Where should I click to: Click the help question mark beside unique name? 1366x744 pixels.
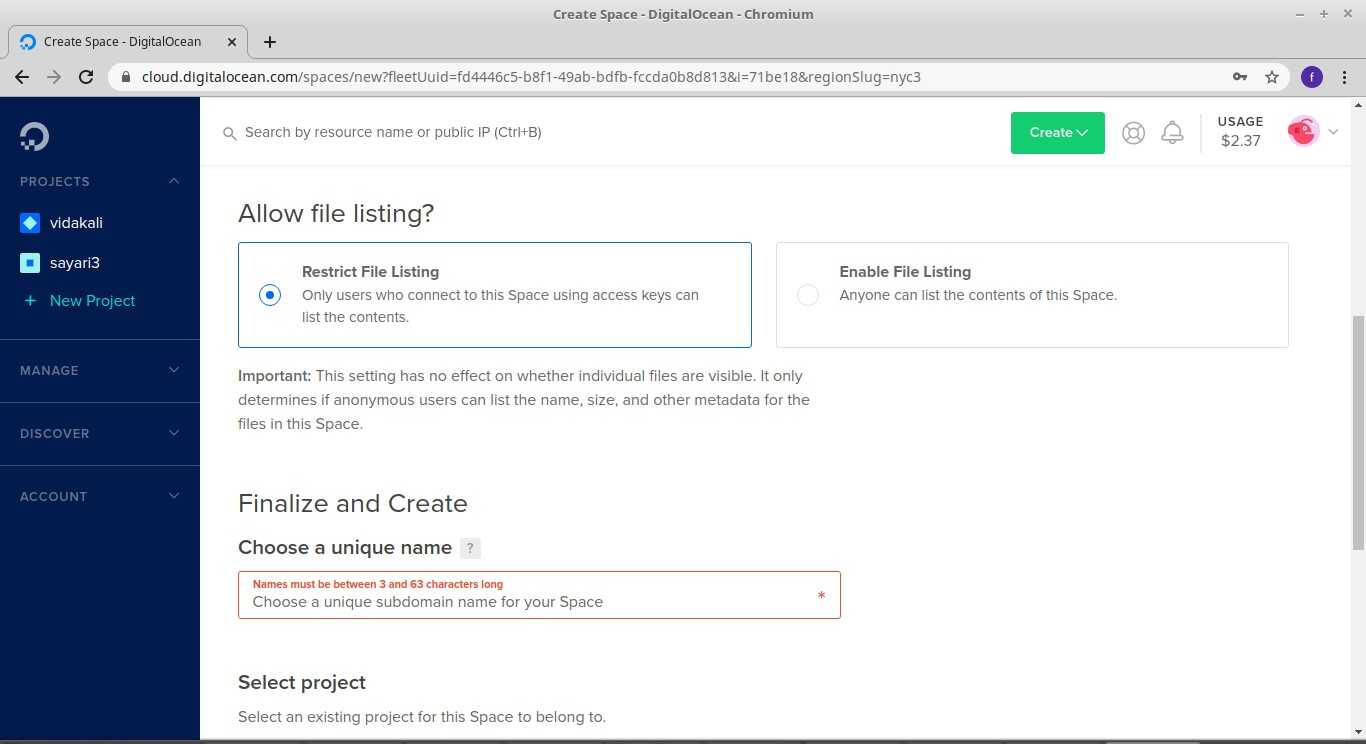coord(470,548)
